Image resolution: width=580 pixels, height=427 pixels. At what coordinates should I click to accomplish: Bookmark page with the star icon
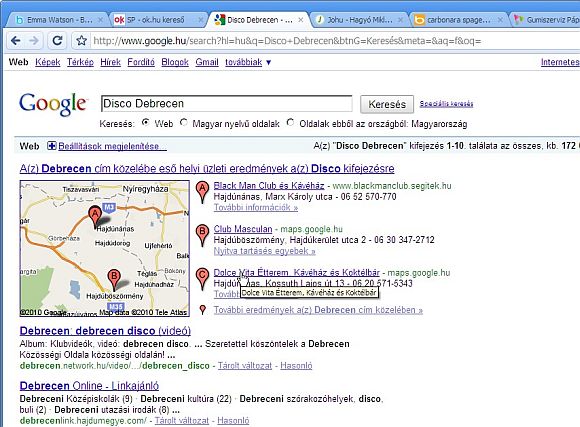[81, 40]
